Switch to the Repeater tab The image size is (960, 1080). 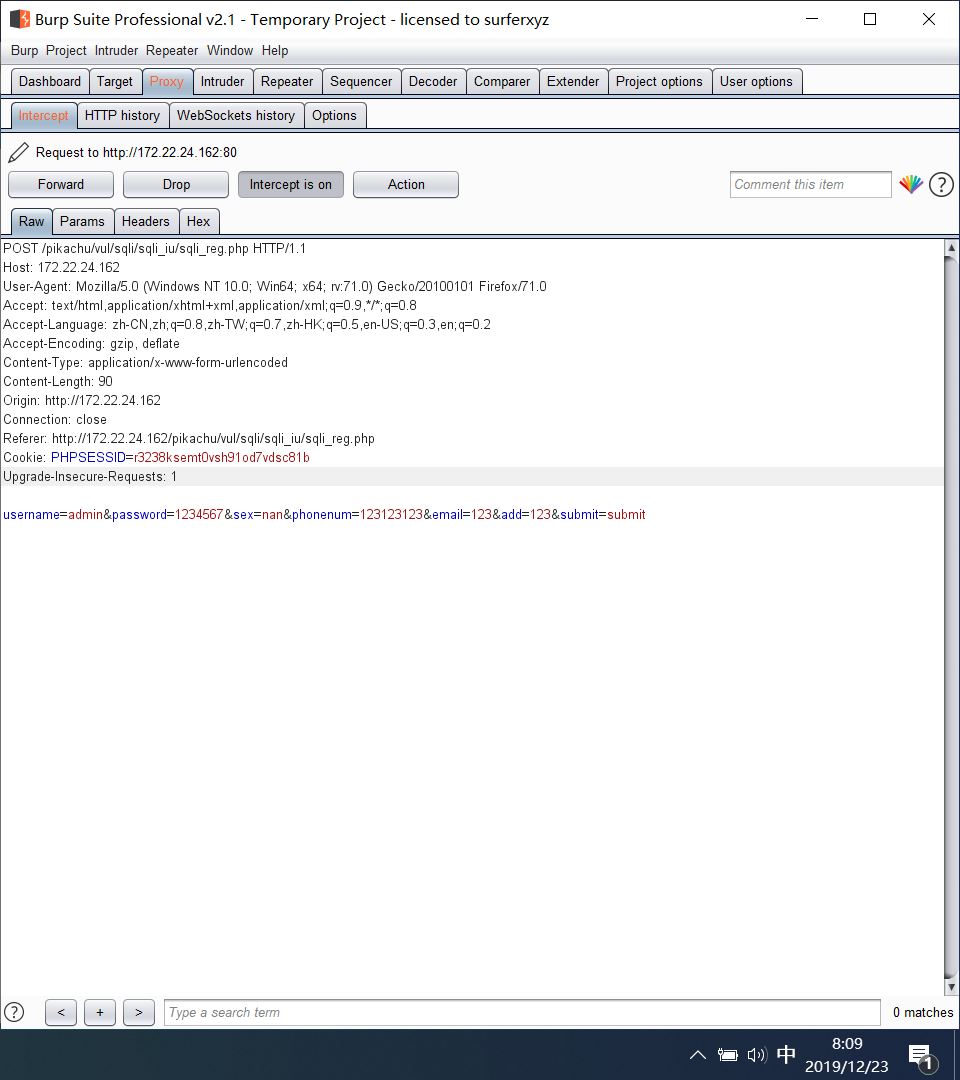286,81
